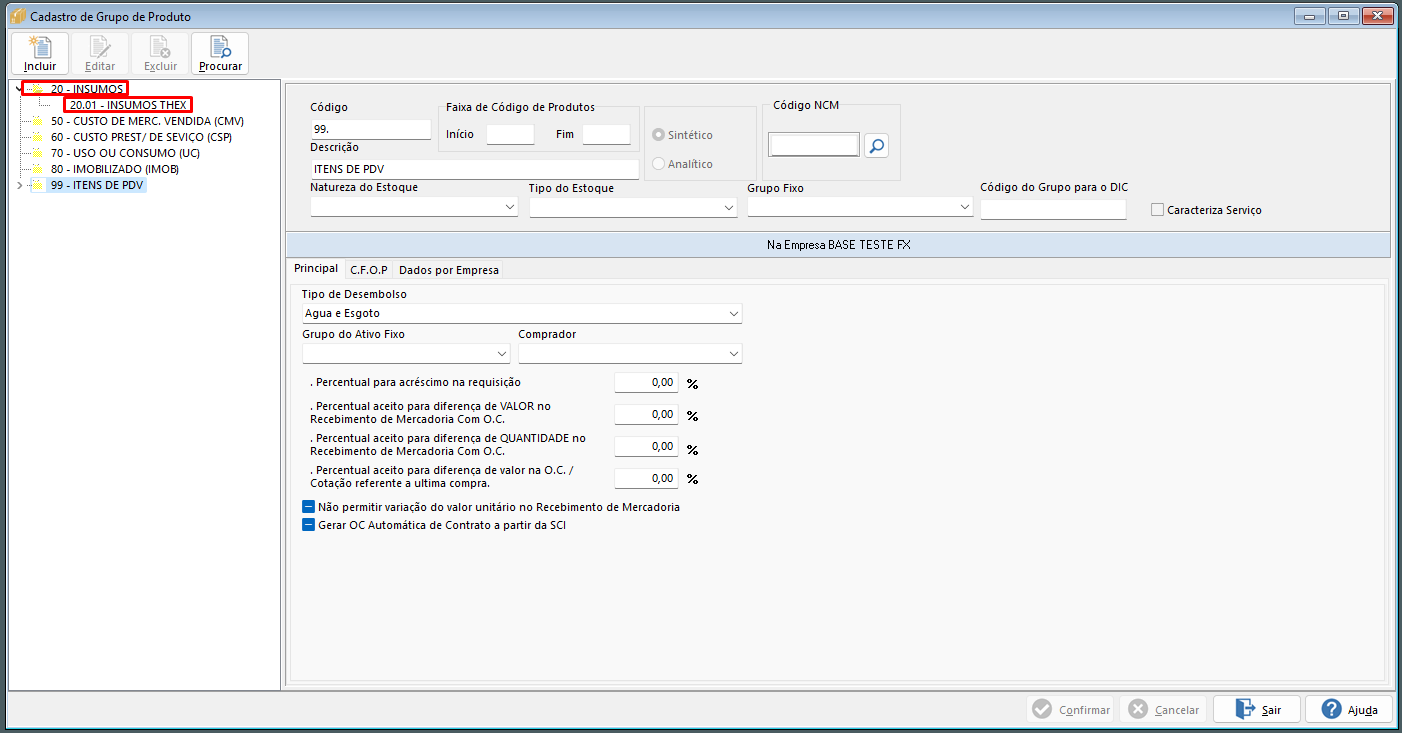Viewport: 1402px width, 733px height.
Task: Toggle Gerar OC Automática de Contrato checkbox
Action: pos(309,524)
